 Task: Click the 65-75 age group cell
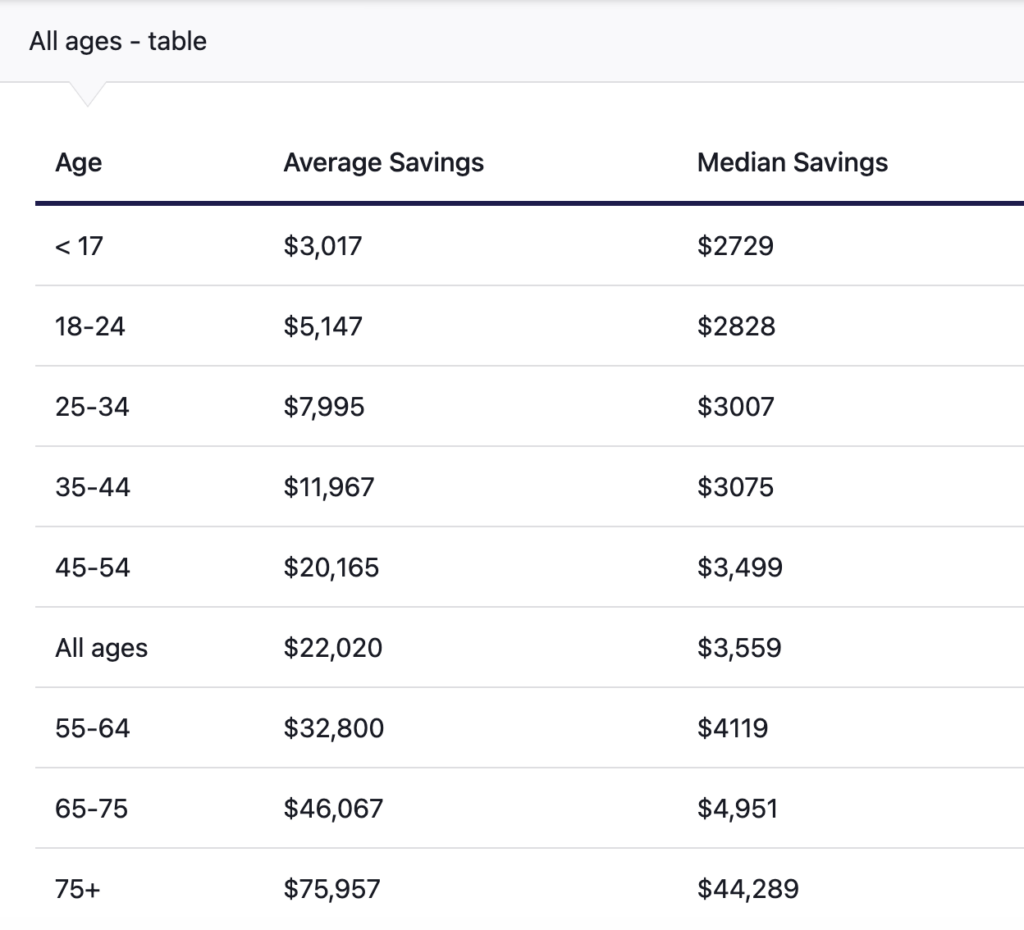tap(91, 808)
